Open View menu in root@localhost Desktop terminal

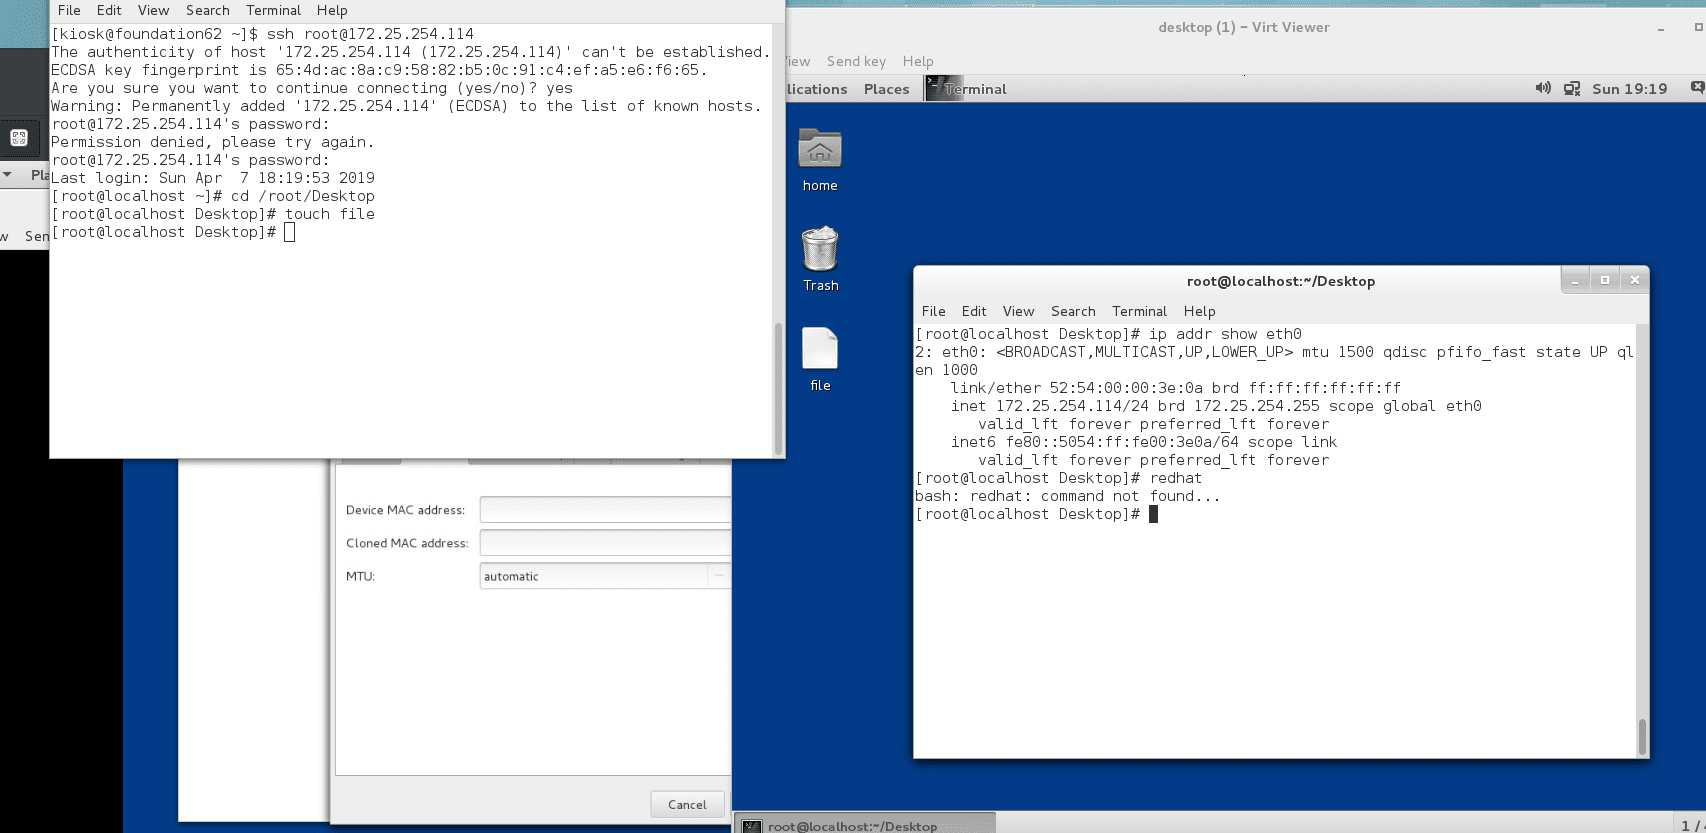point(1018,311)
